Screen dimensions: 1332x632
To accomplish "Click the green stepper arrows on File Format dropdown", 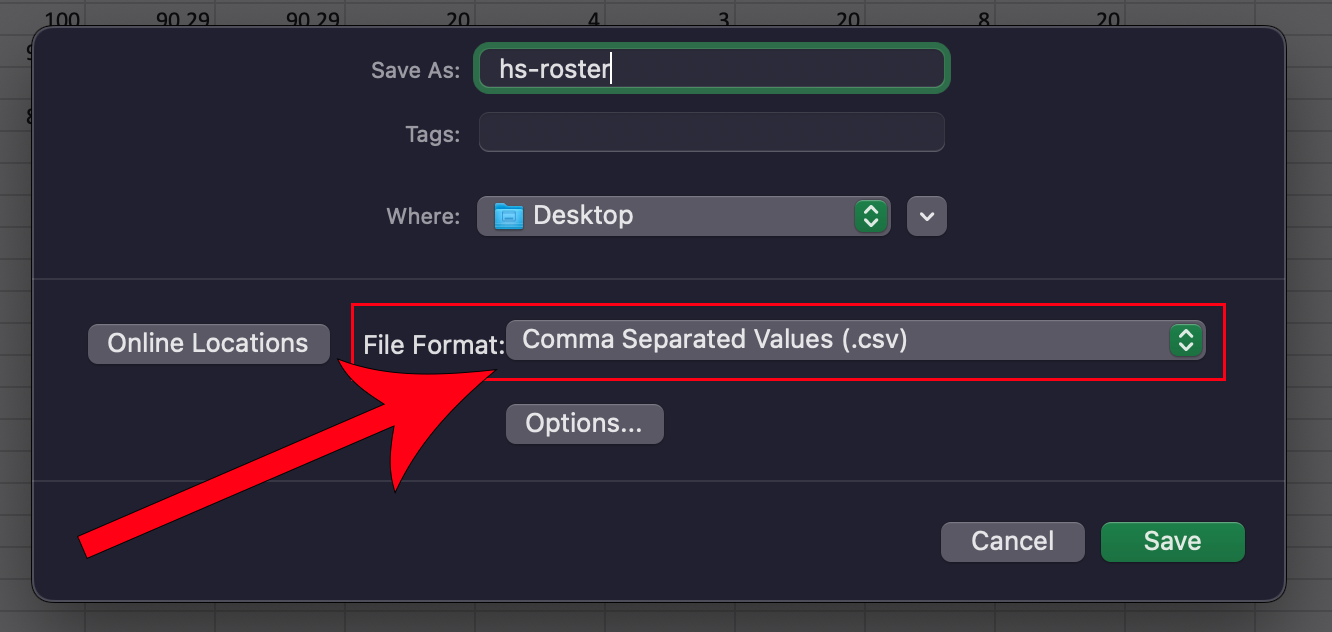I will click(x=1186, y=340).
